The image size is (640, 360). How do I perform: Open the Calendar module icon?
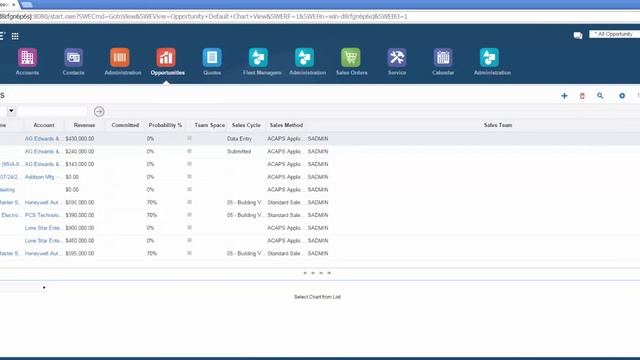(x=443, y=58)
